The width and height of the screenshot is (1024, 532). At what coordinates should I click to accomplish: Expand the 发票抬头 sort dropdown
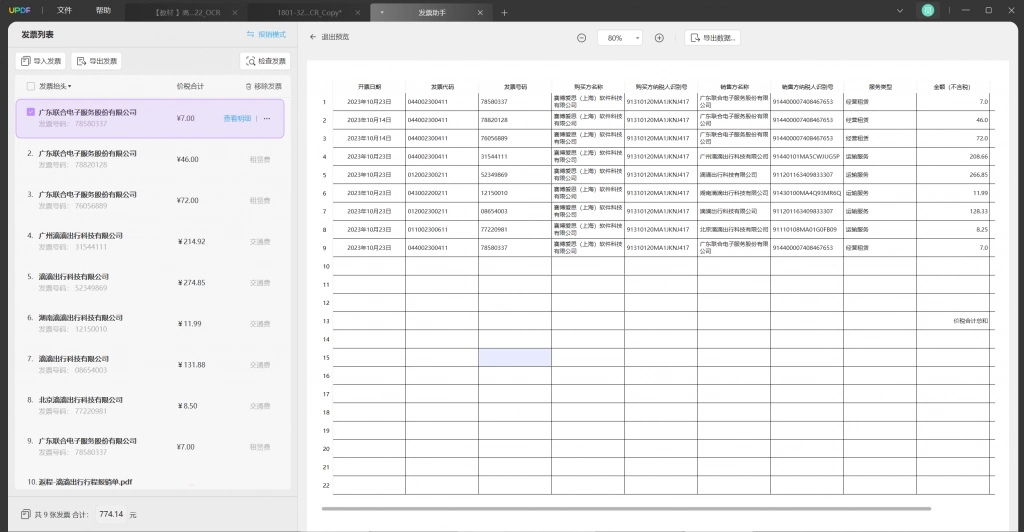[x=55, y=86]
